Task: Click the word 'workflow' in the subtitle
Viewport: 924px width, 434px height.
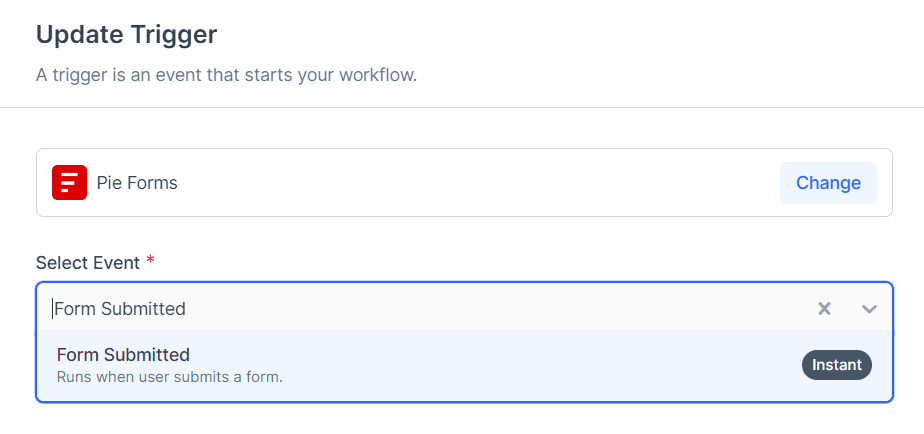Action: click(377, 75)
